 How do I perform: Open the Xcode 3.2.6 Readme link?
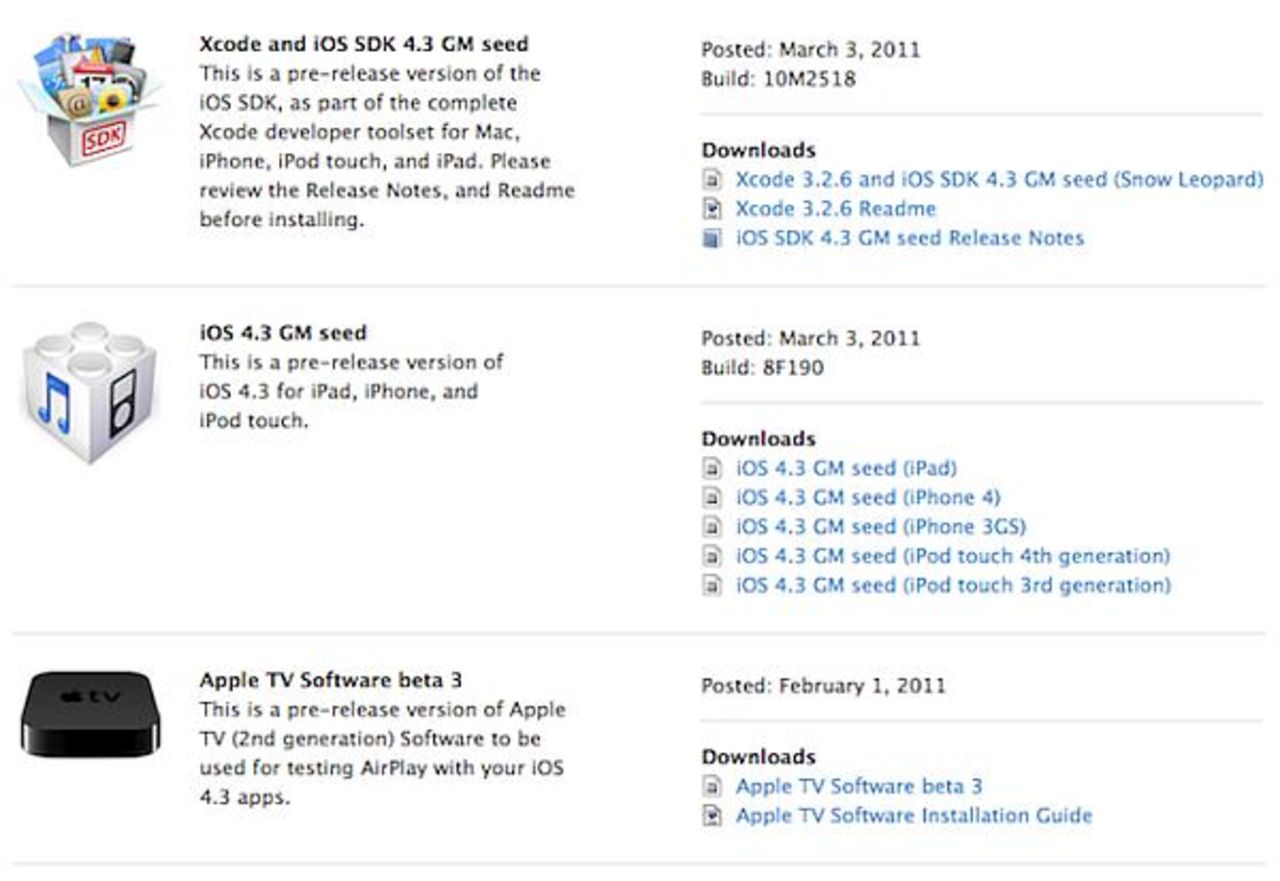[x=836, y=208]
